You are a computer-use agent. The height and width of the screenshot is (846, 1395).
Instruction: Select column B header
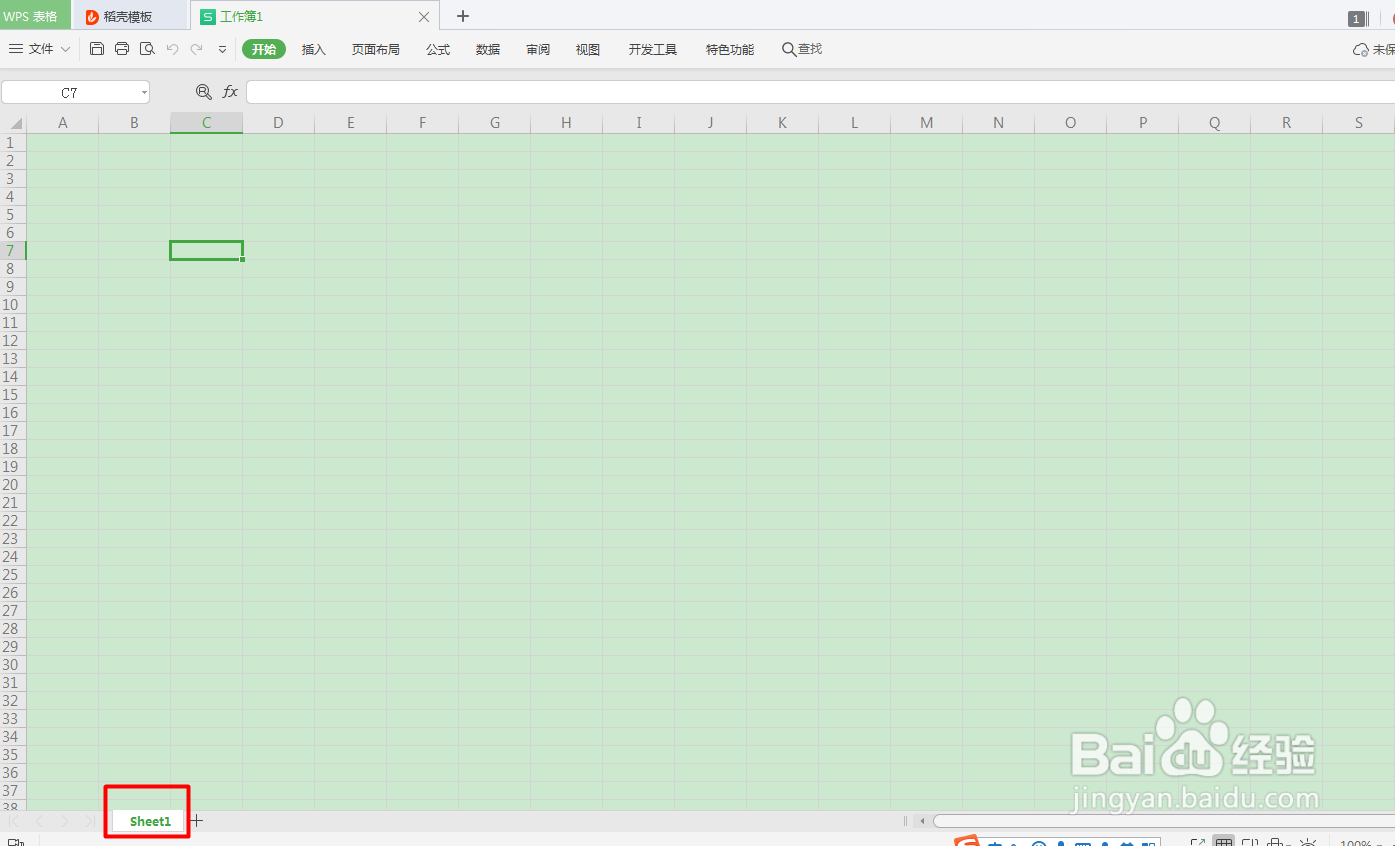(134, 123)
